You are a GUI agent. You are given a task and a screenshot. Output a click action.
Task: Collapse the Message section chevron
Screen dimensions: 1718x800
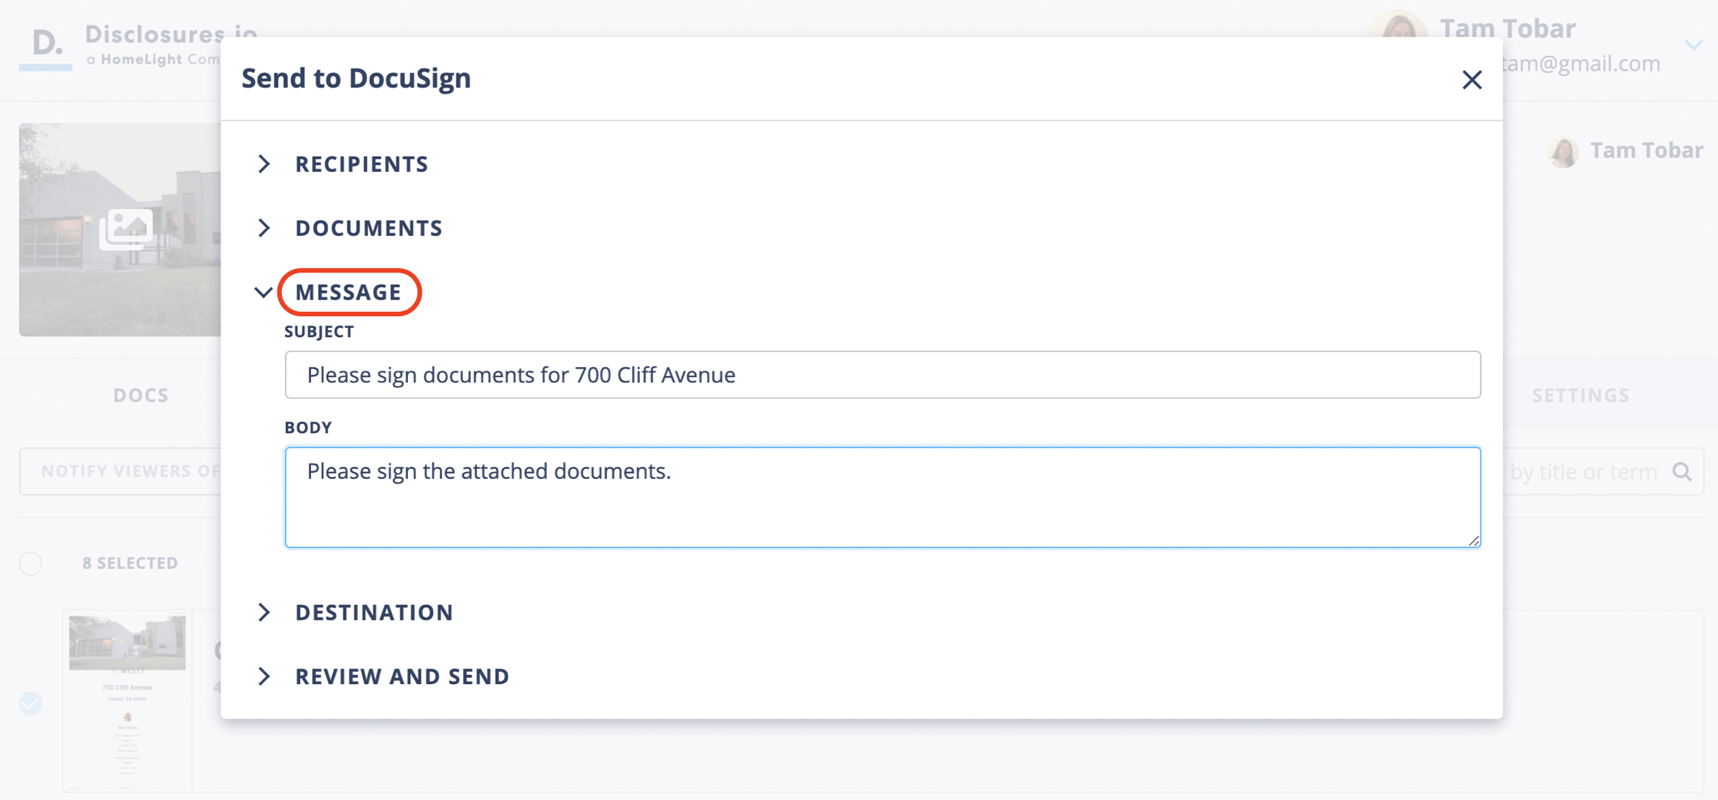(x=263, y=293)
